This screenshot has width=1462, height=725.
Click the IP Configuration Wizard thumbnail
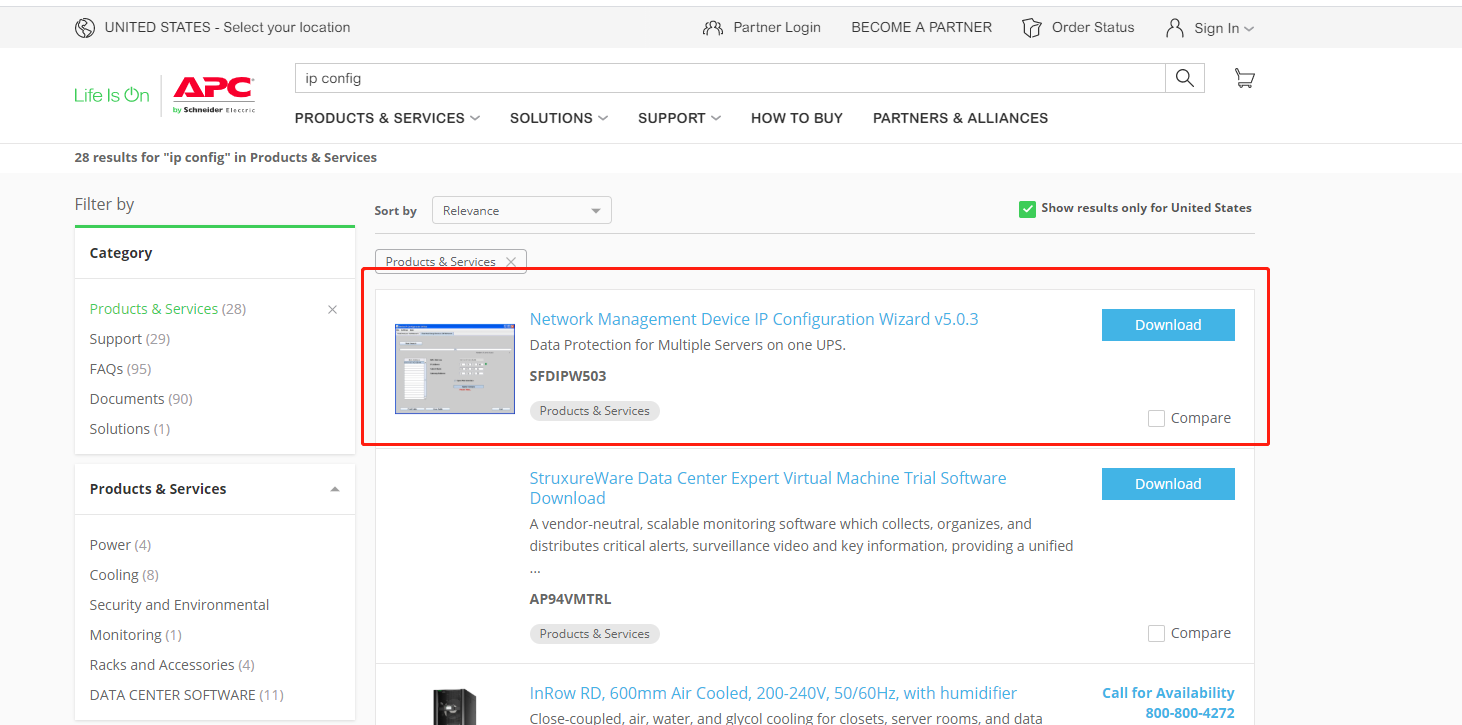click(455, 369)
